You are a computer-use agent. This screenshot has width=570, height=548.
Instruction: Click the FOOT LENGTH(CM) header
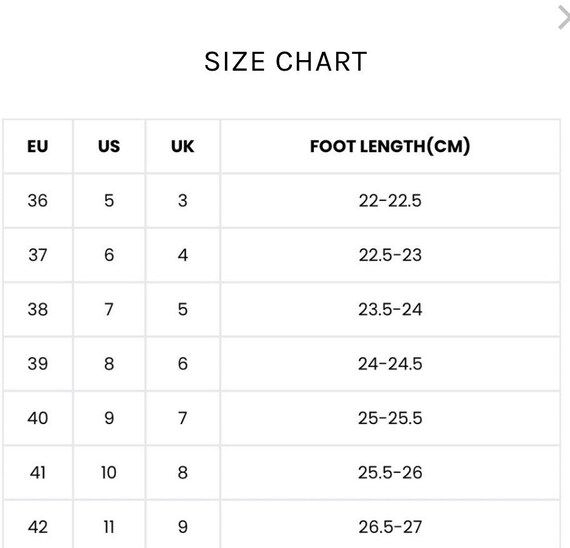click(390, 146)
